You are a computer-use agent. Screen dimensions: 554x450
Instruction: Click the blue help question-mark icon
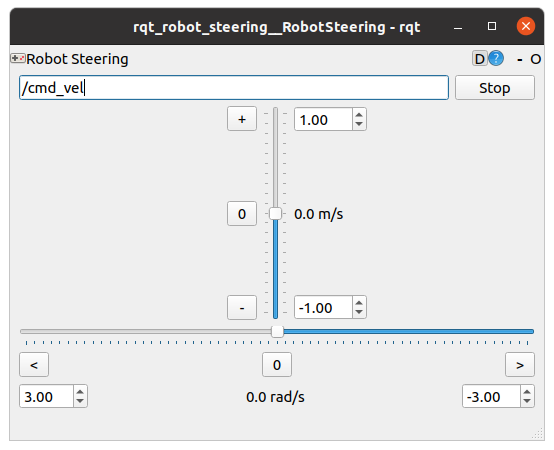coord(496,59)
